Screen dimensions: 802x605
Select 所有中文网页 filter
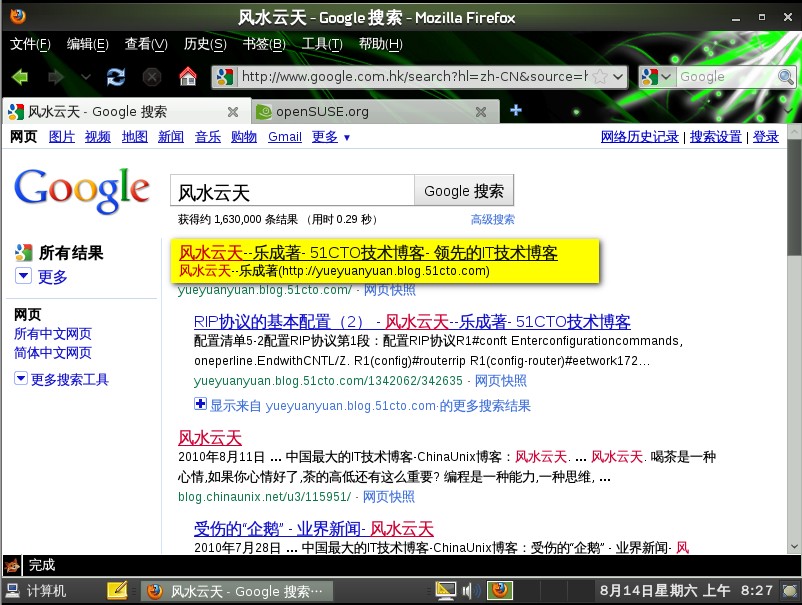pyautogui.click(x=53, y=334)
